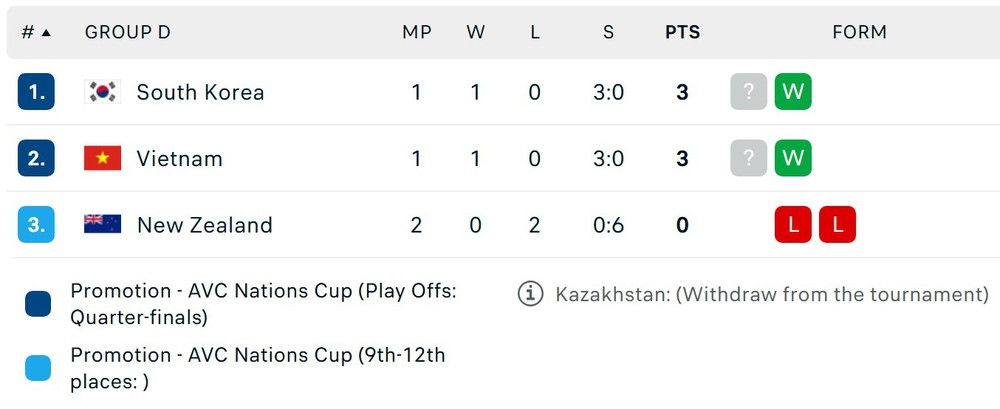1000x409 pixels.
Task: Sort table by rank number column
Action: point(36,33)
